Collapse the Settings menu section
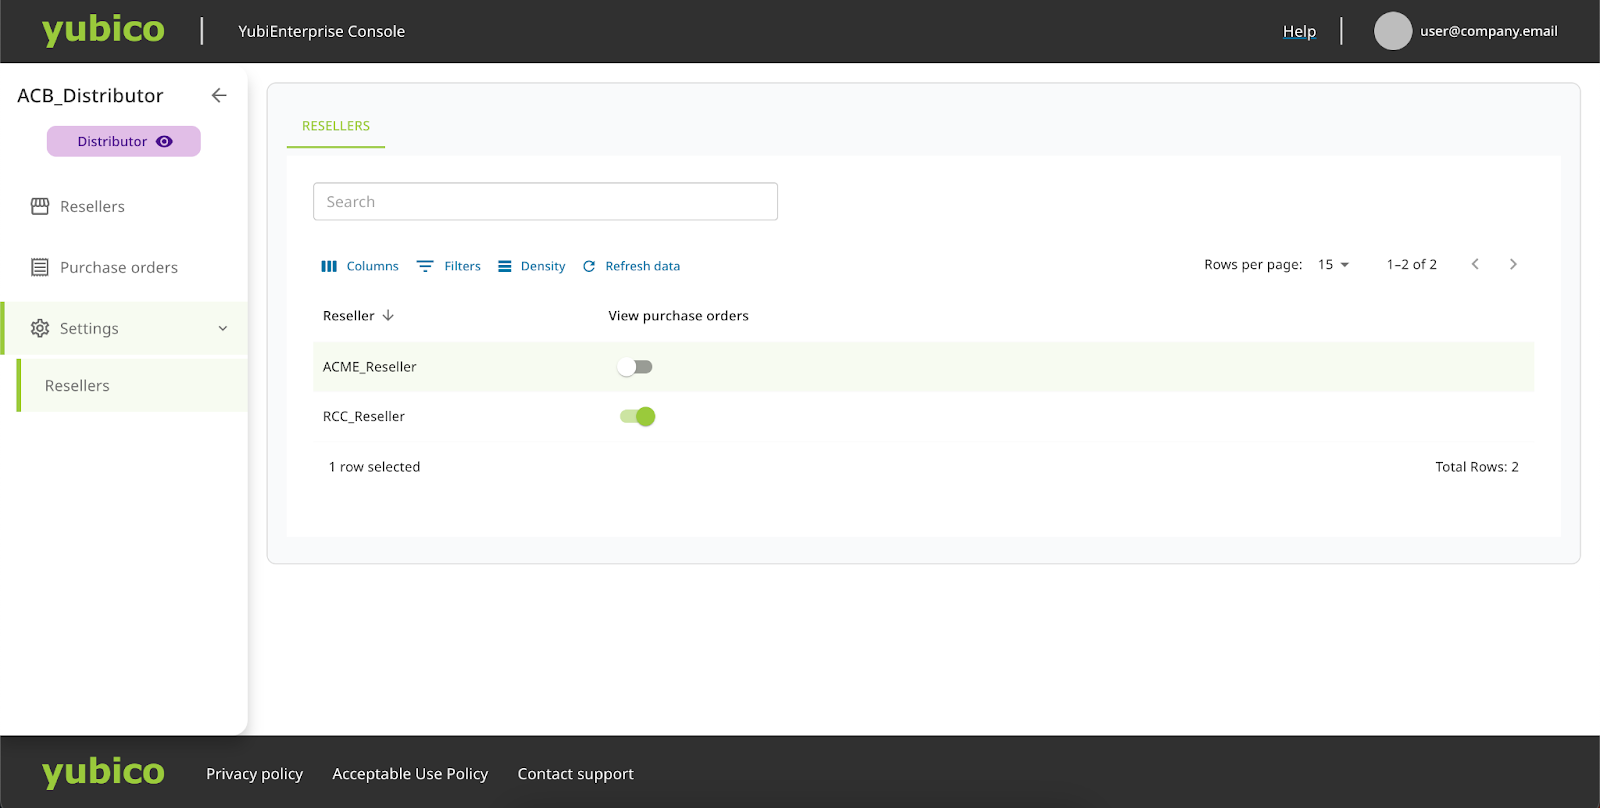The width and height of the screenshot is (1600, 808). coord(223,328)
